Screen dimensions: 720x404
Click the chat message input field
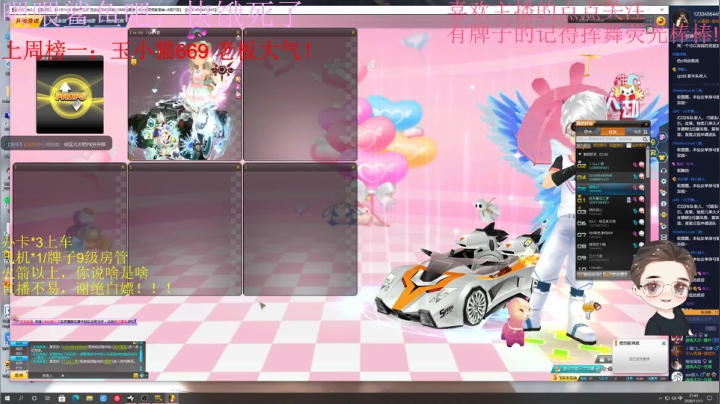click(99, 376)
